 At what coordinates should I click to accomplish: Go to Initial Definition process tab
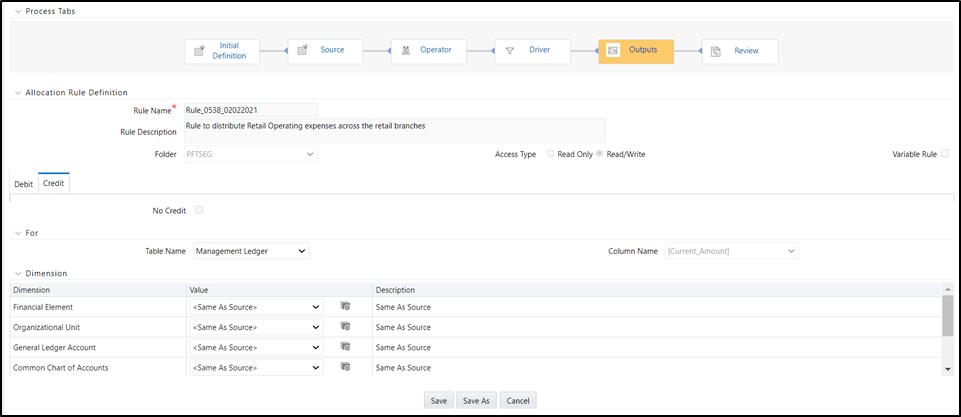pyautogui.click(x=222, y=51)
